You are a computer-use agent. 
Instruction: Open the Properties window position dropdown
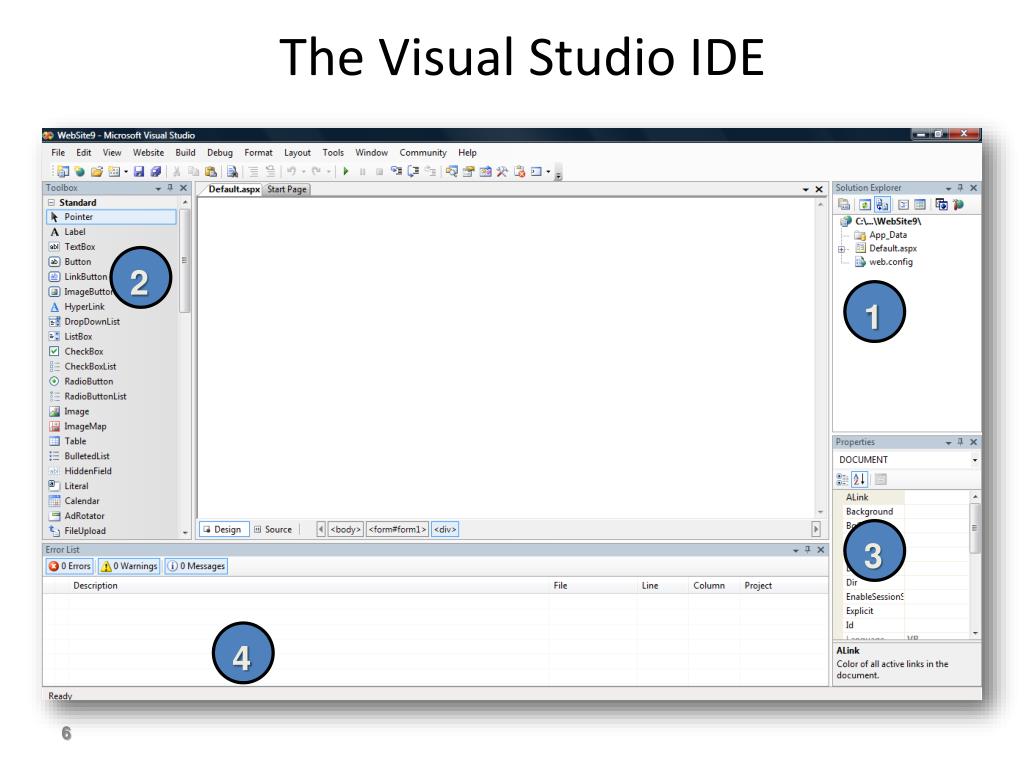(948, 443)
